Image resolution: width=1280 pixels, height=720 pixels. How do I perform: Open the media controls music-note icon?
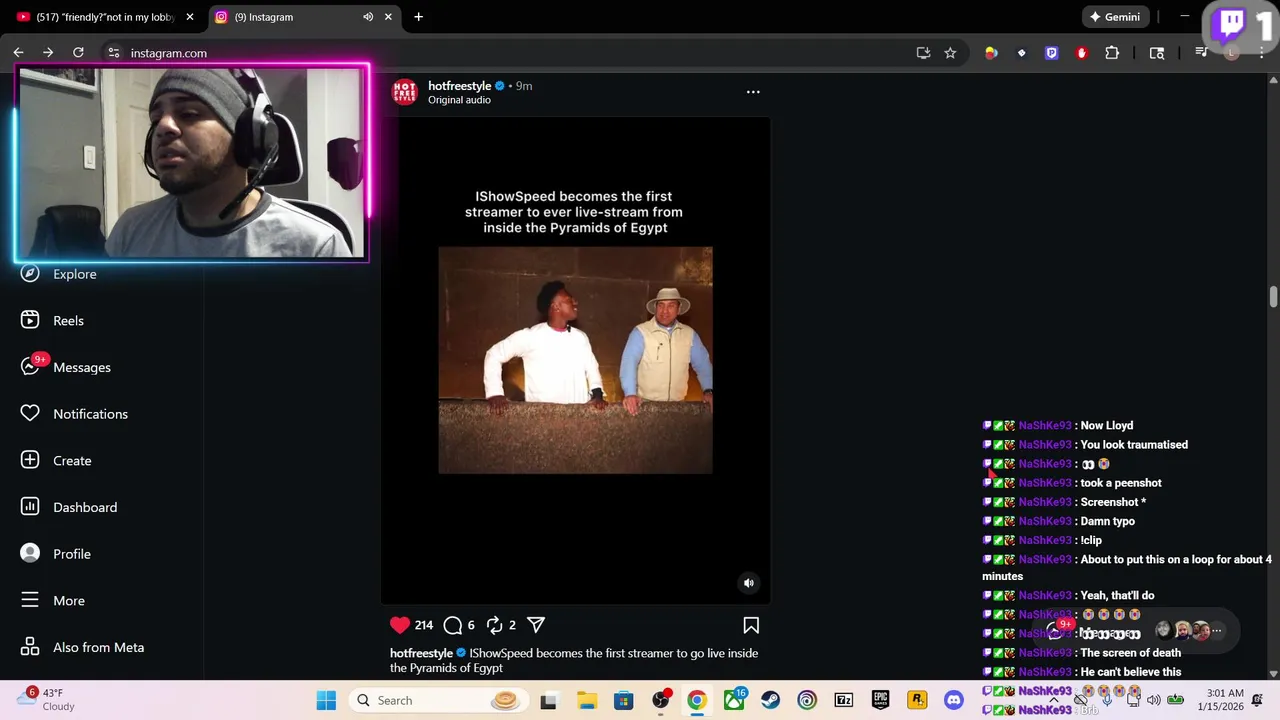(x=1202, y=53)
